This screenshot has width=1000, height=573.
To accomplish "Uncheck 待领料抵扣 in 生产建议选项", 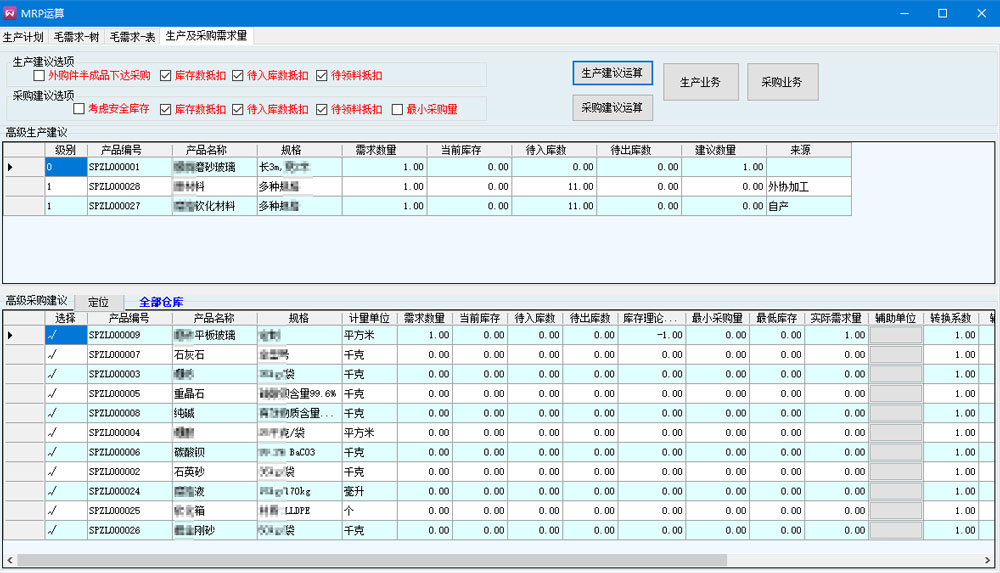I will 322,76.
